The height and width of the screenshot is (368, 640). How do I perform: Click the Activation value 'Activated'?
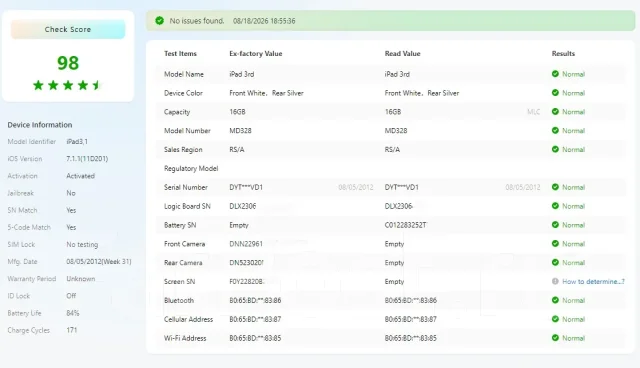(x=80, y=176)
